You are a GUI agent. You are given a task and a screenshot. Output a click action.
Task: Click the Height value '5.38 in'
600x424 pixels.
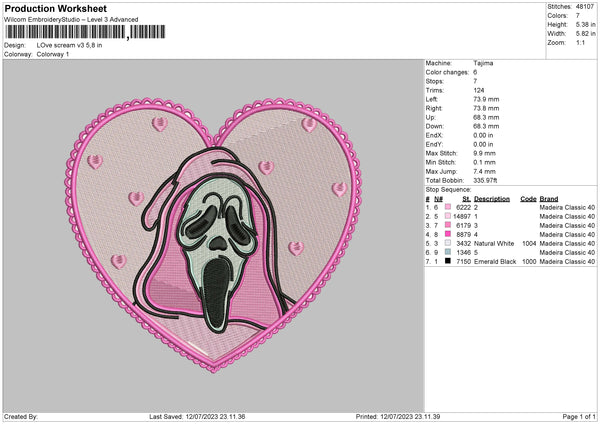tap(585, 24)
